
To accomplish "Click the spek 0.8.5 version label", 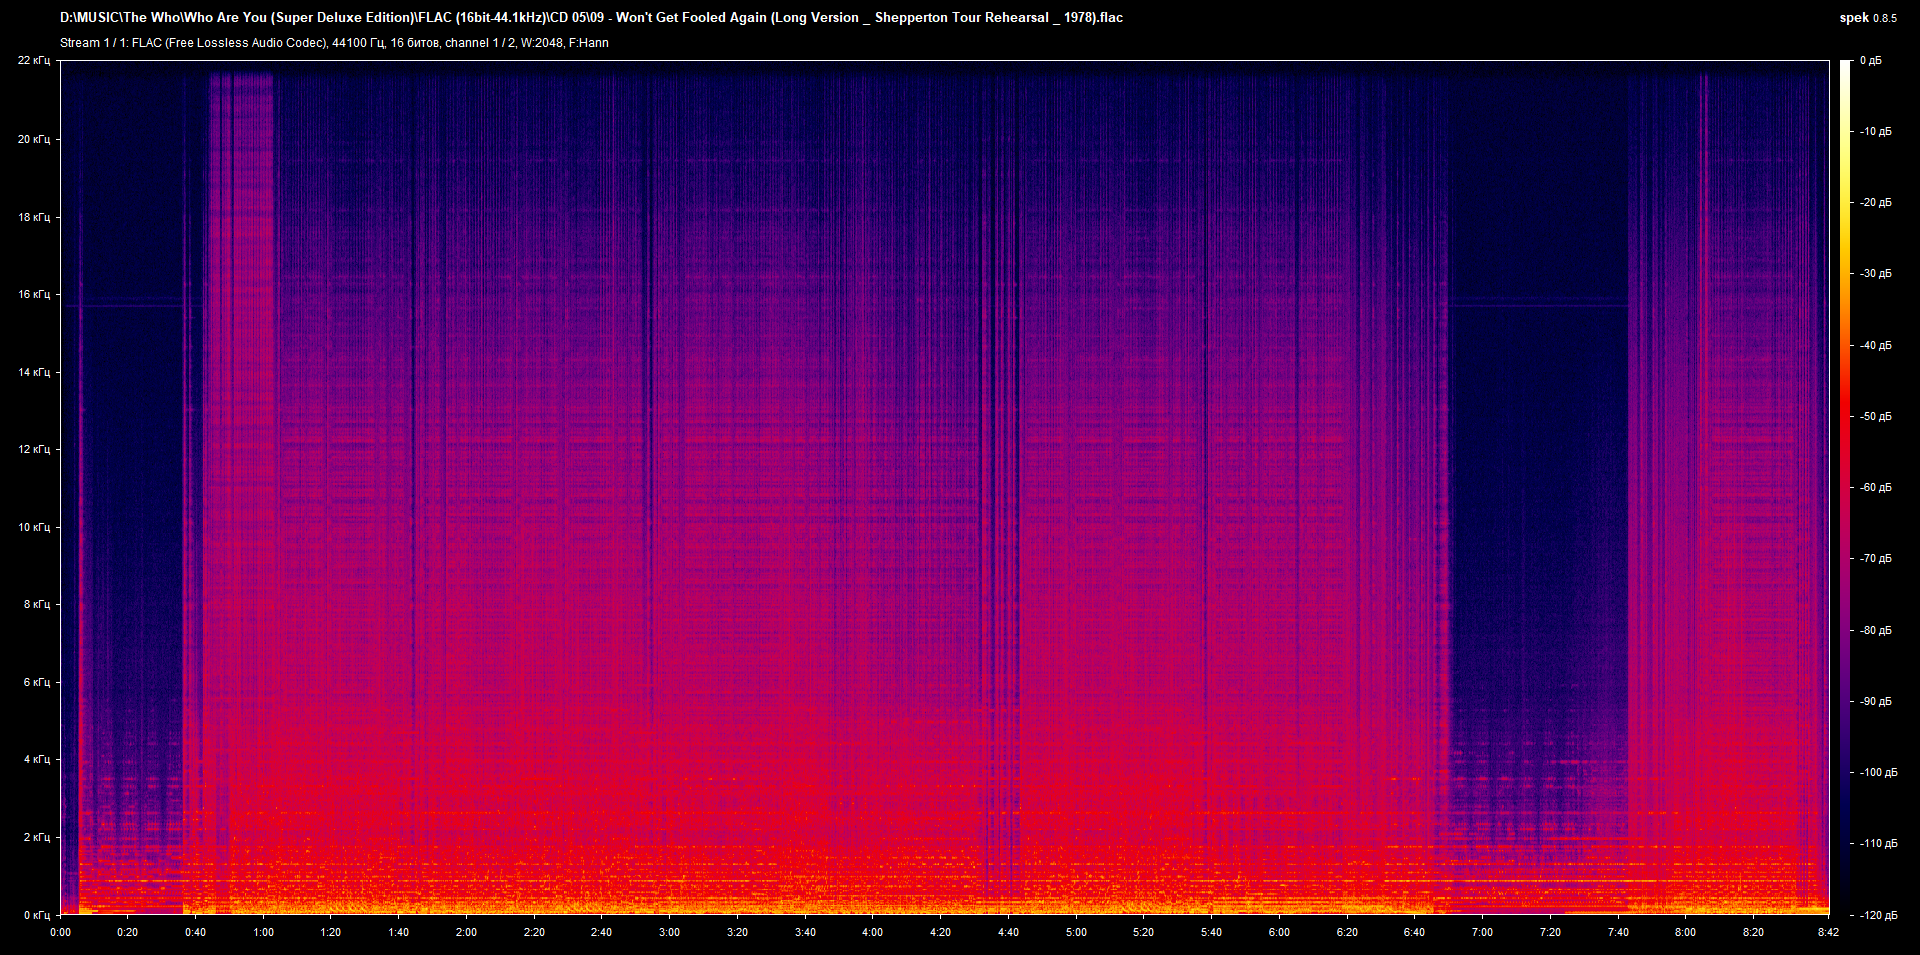I will 1867,18.
